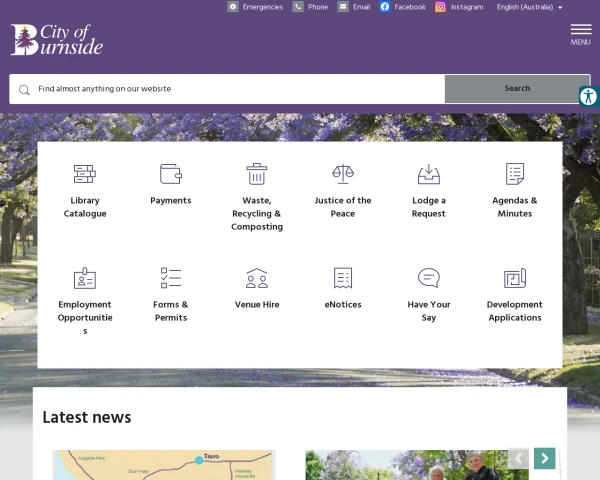Select the Justice of the Peace scales icon
Image resolution: width=600 pixels, height=480 pixels.
click(343, 174)
